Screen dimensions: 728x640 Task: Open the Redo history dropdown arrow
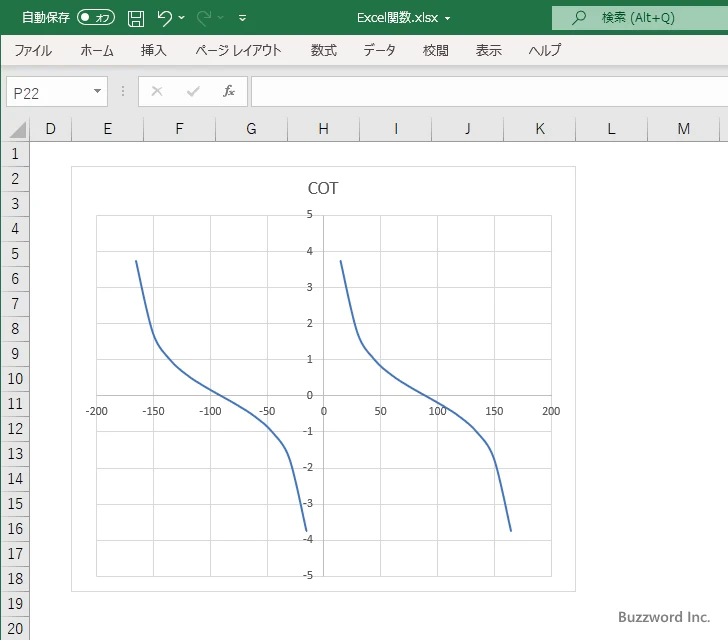[221, 18]
